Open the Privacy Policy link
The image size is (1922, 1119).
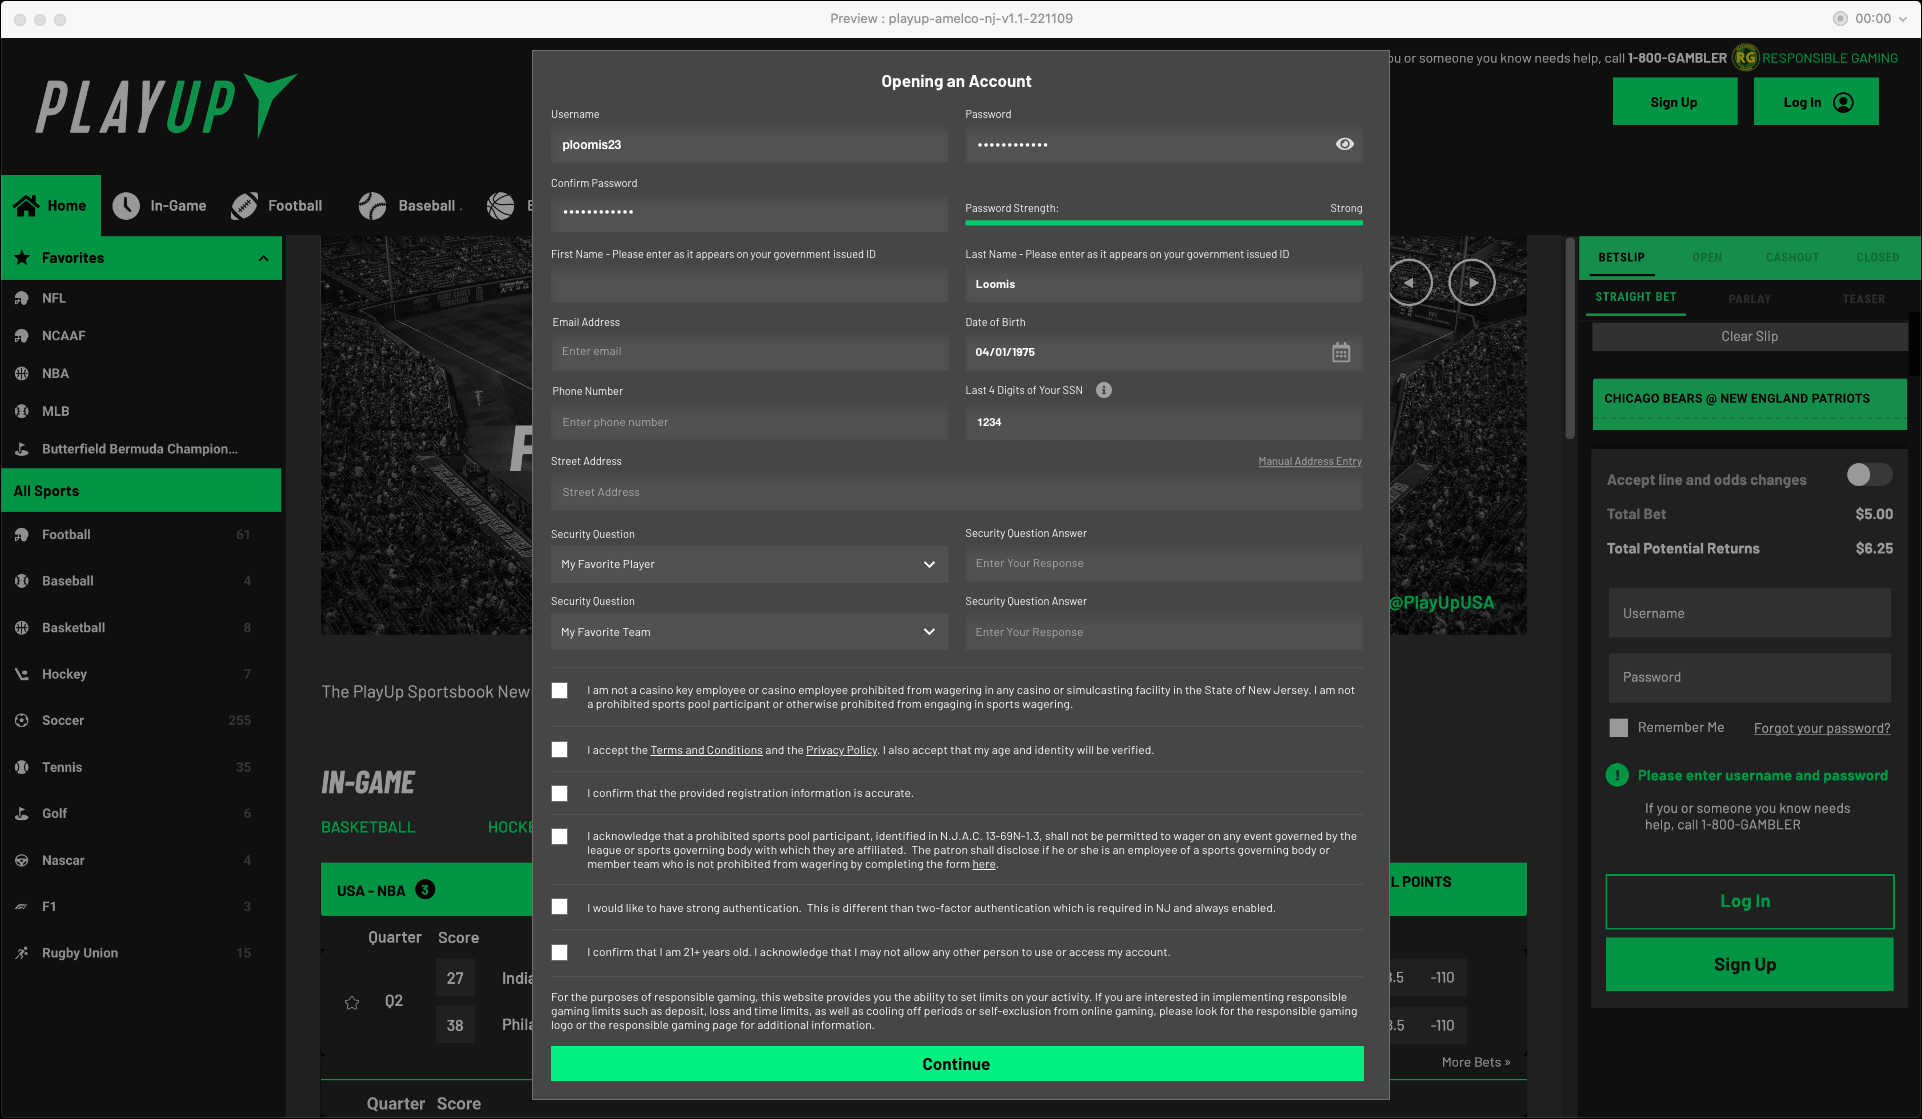[841, 750]
